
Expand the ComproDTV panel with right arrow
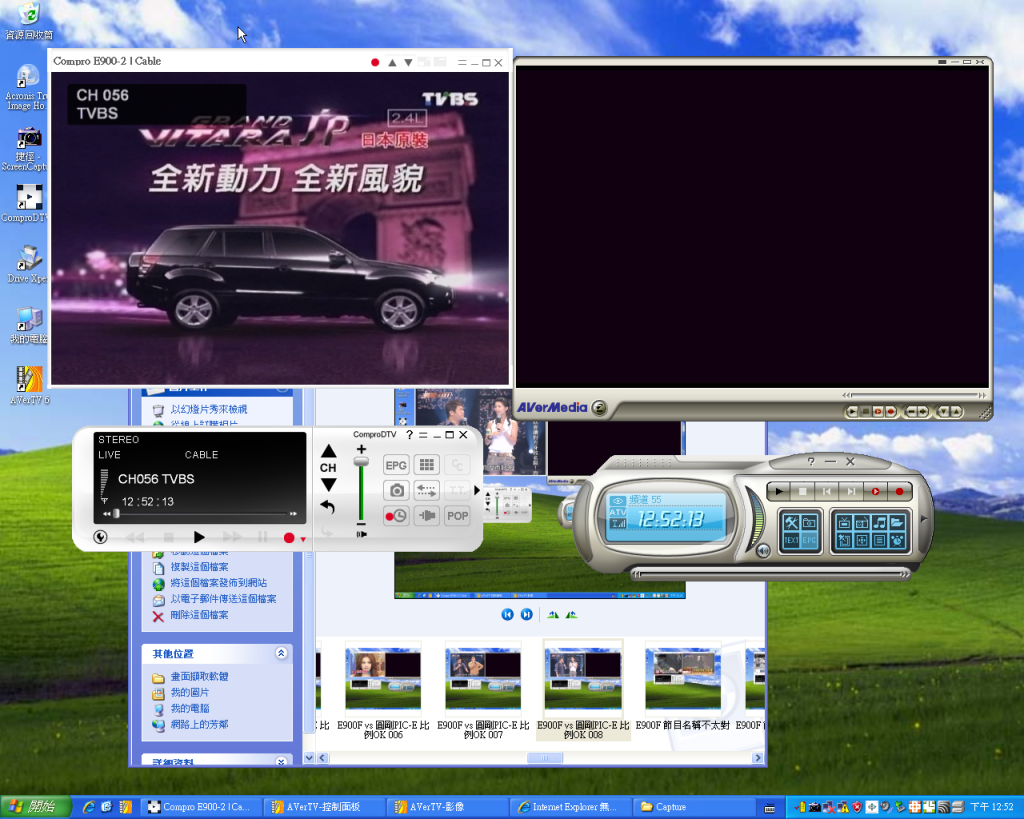pos(477,490)
